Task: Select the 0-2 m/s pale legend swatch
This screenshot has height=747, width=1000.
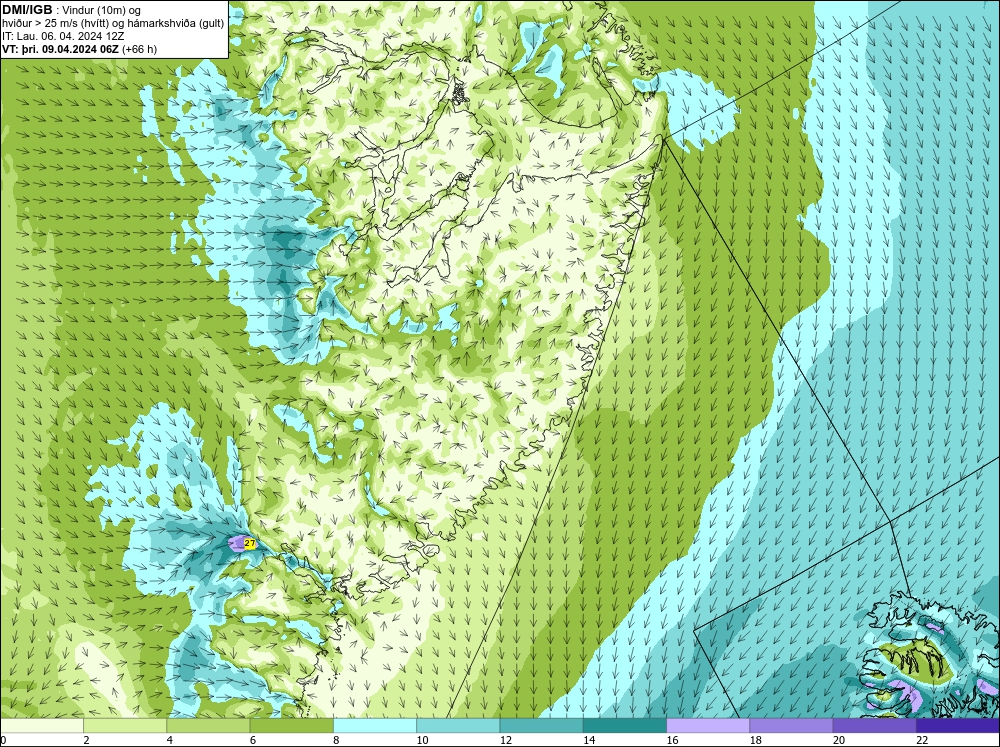Action: tap(41, 726)
